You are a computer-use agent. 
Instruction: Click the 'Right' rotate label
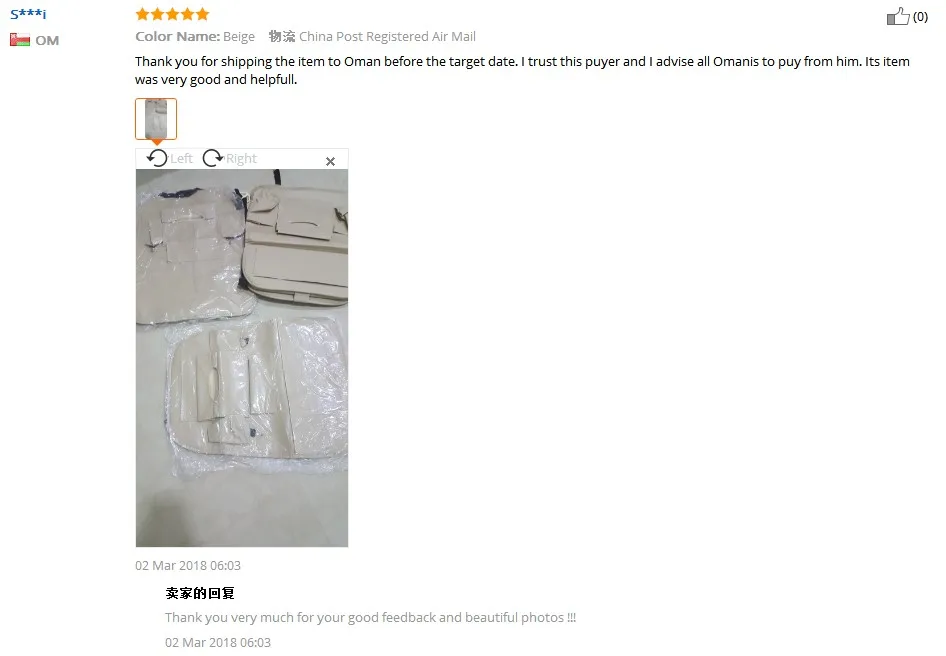[241, 158]
